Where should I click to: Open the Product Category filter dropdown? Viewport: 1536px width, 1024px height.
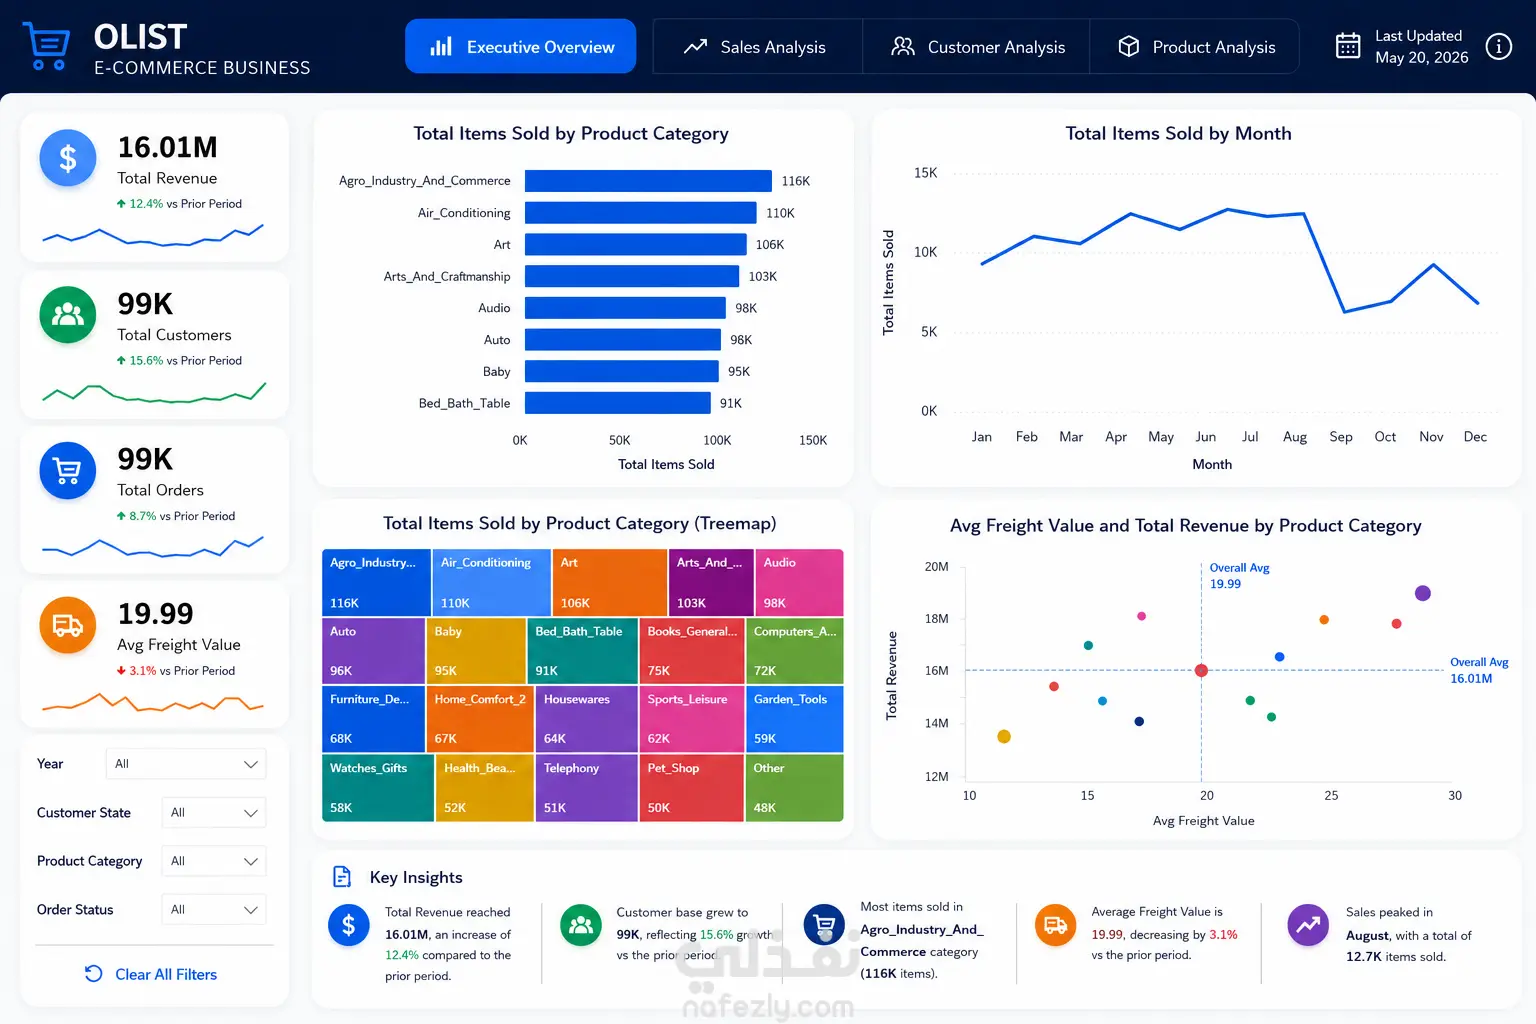point(214,861)
